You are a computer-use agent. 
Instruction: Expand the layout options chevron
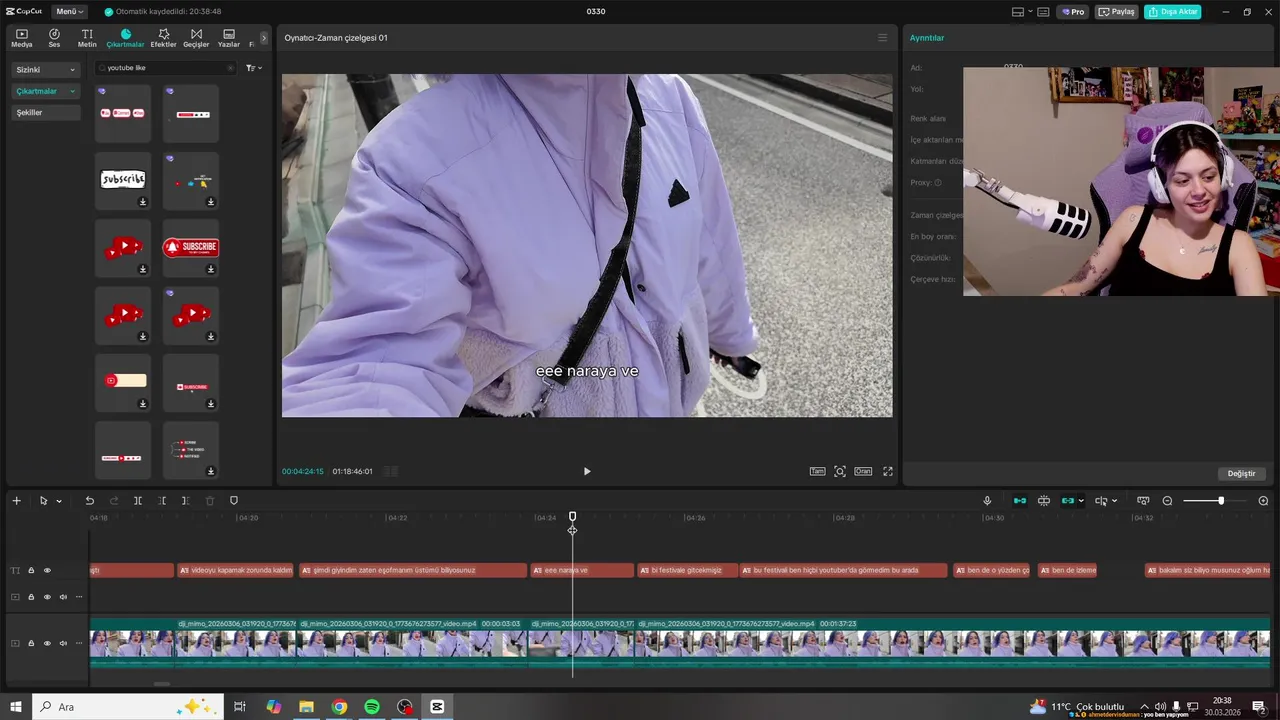[x=1030, y=12]
